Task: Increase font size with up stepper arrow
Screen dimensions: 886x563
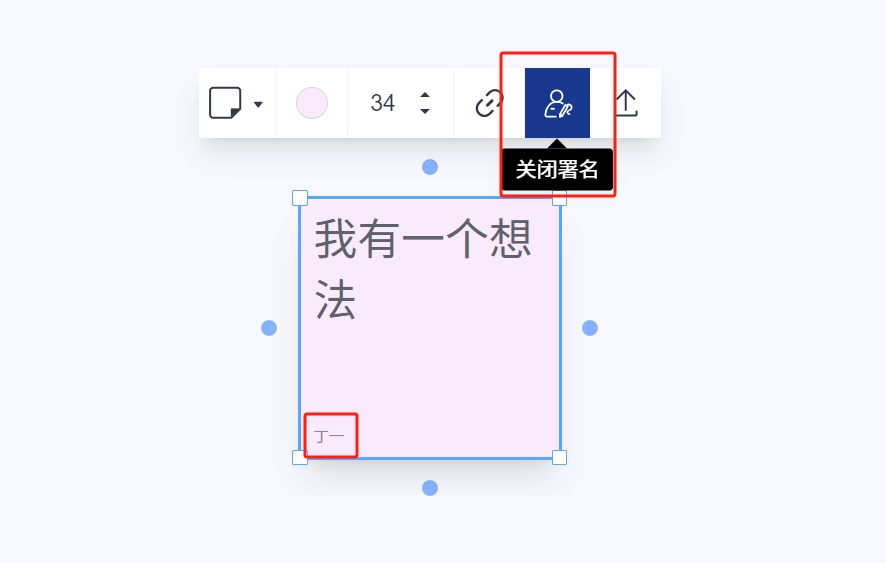Action: [x=425, y=95]
